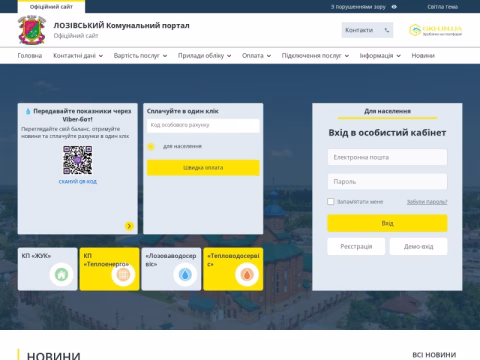Click the water drop icon on «Лозоваводосервіс»
This screenshot has height=360, width=480.
point(185,275)
